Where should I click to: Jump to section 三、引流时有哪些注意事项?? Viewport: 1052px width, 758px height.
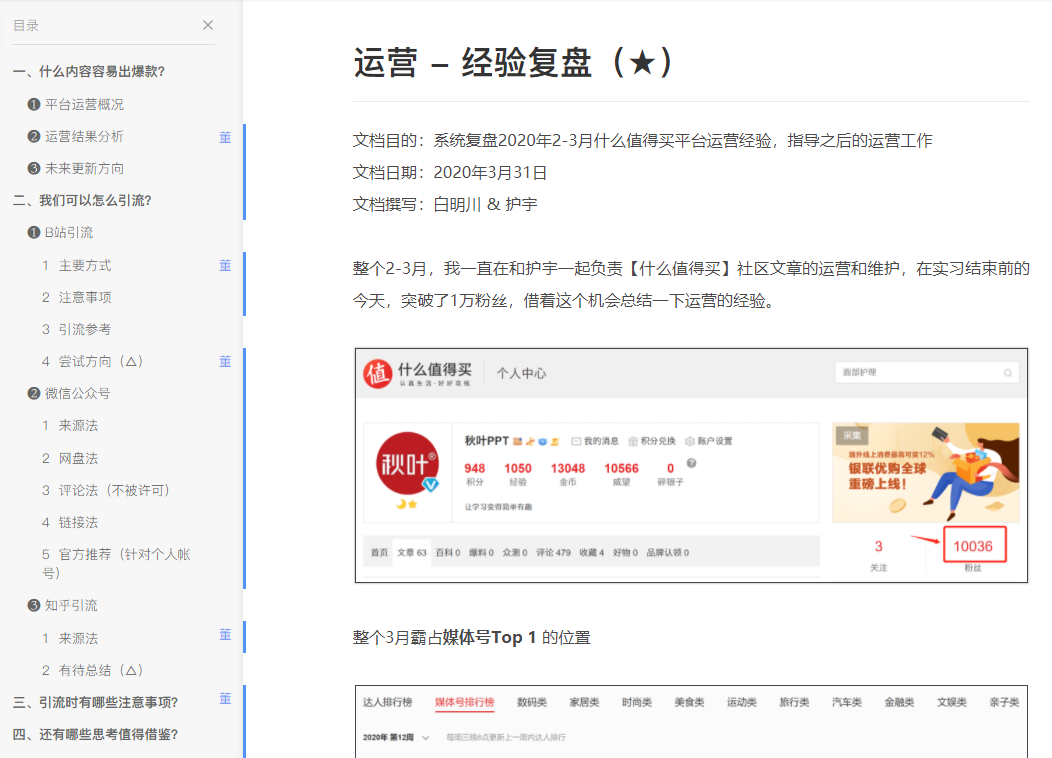pyautogui.click(x=95, y=702)
